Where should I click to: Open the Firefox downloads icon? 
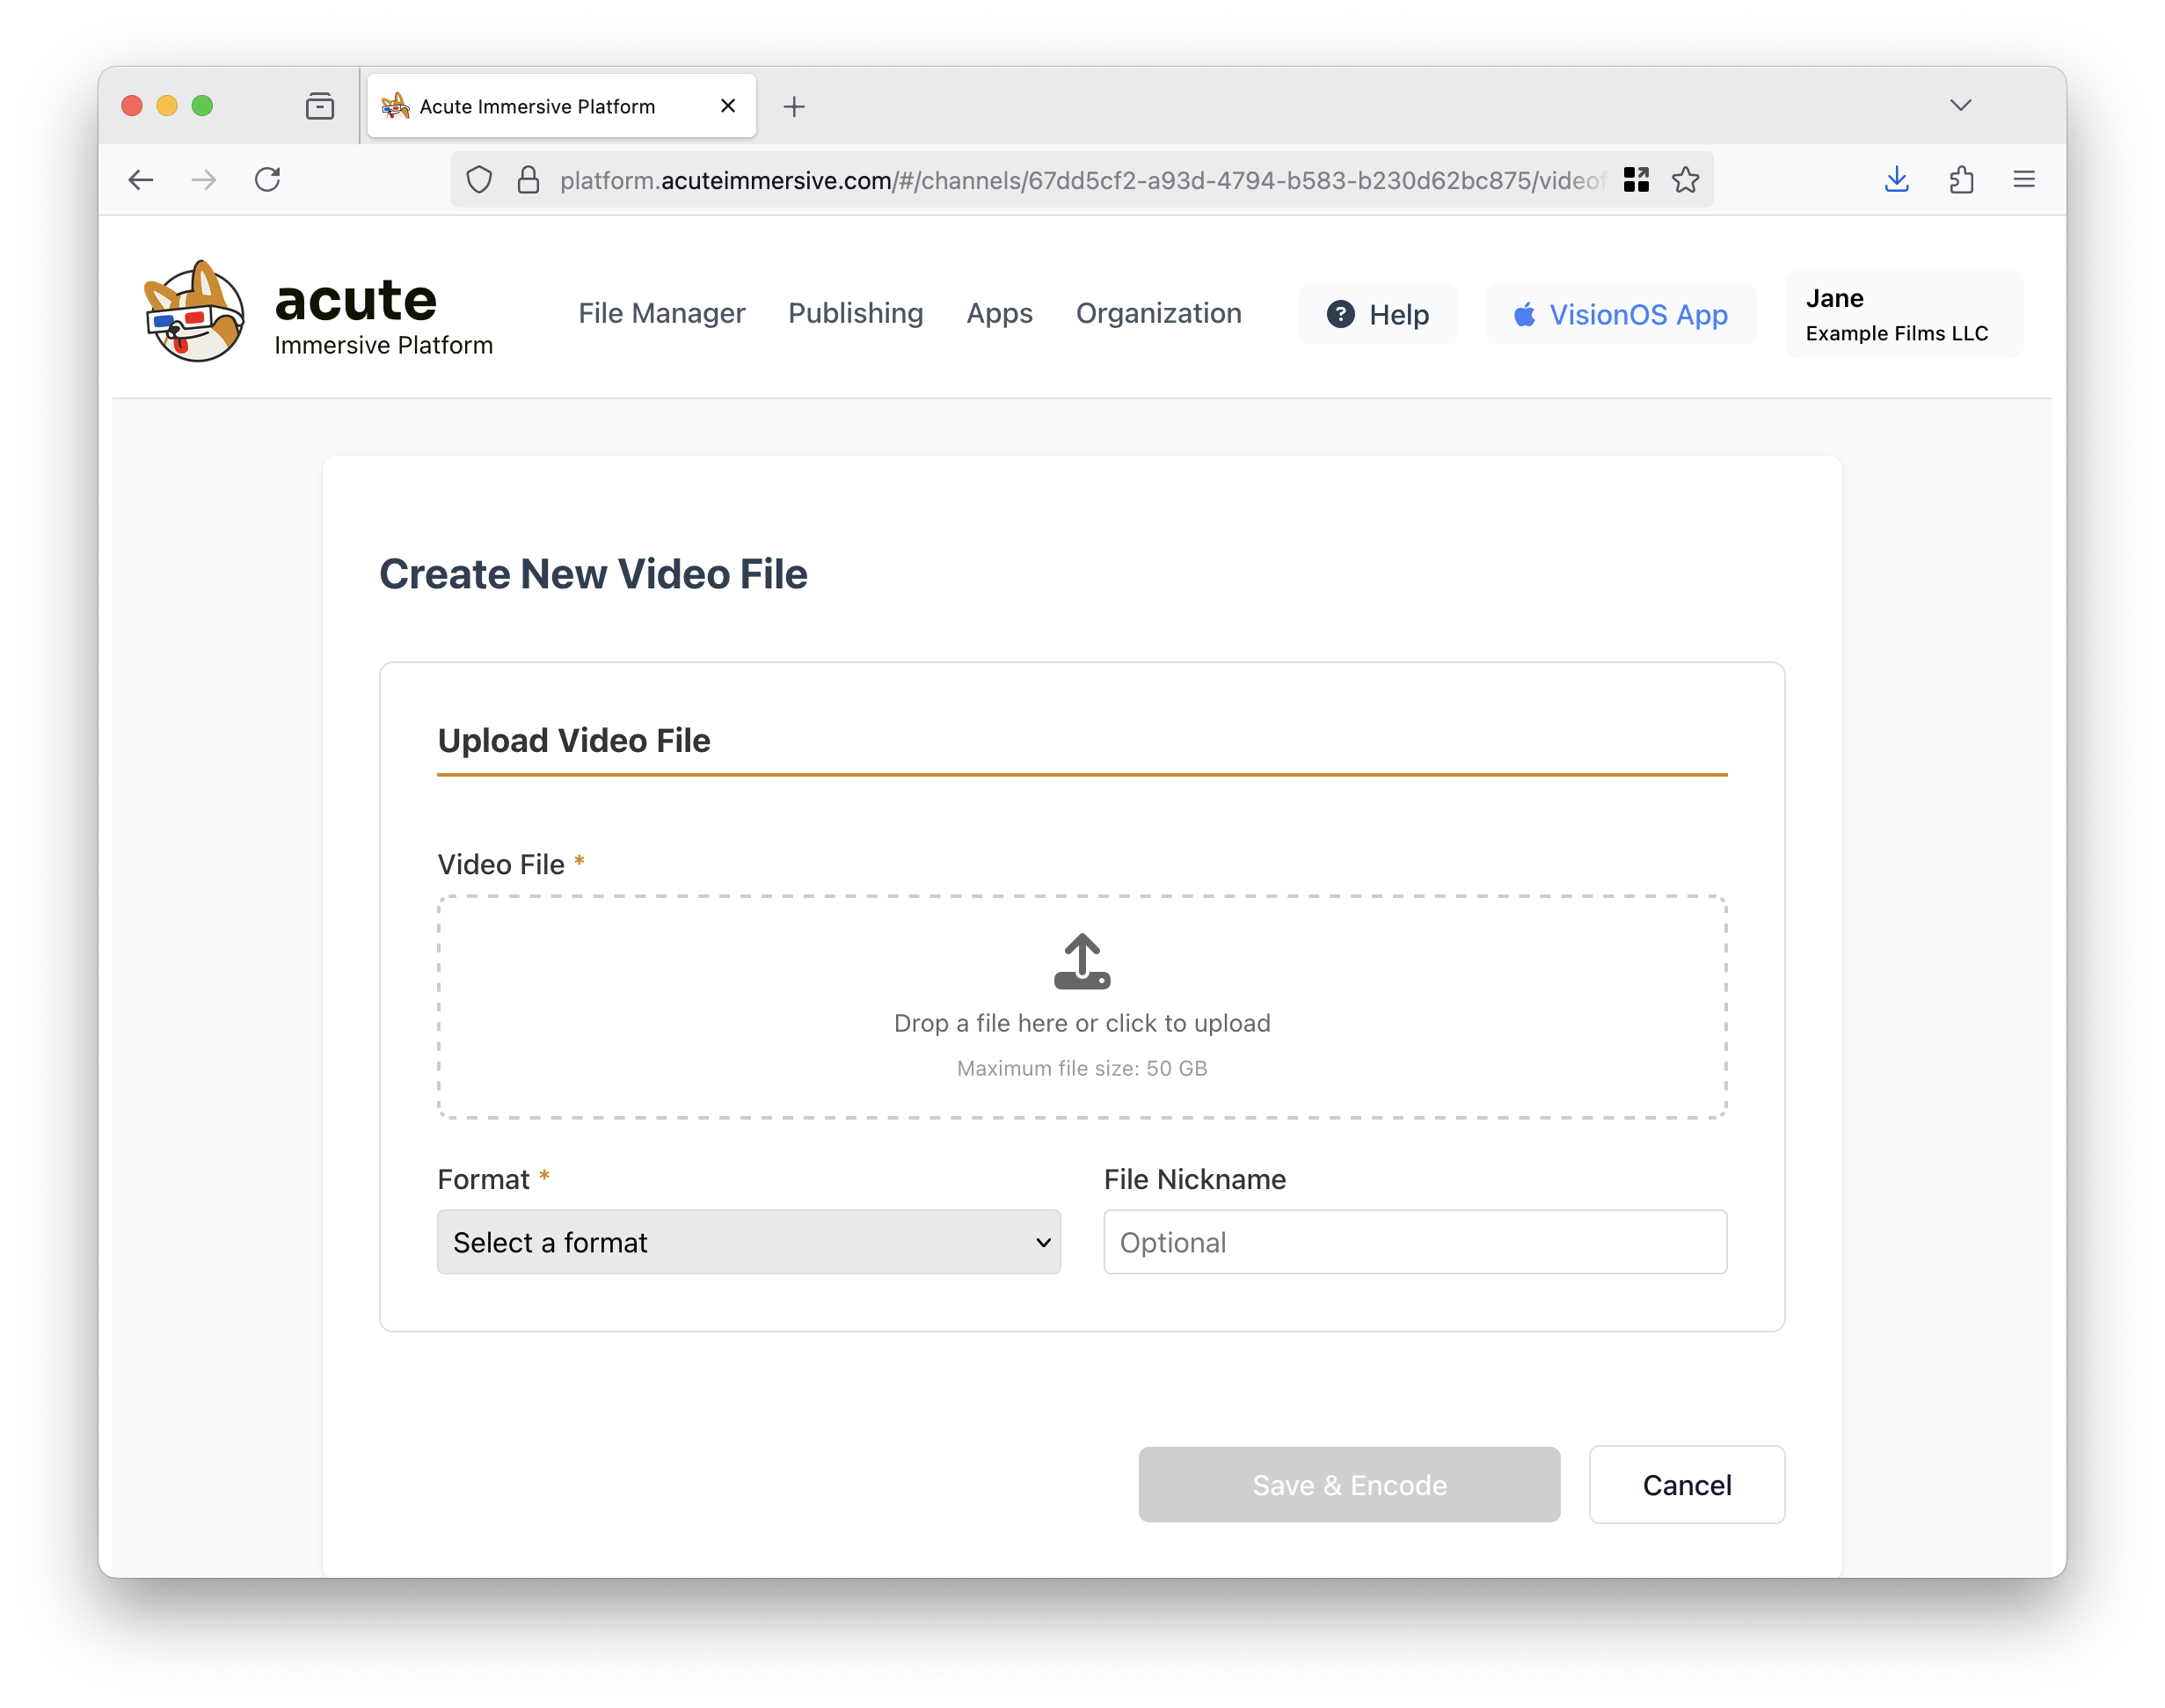point(1896,180)
